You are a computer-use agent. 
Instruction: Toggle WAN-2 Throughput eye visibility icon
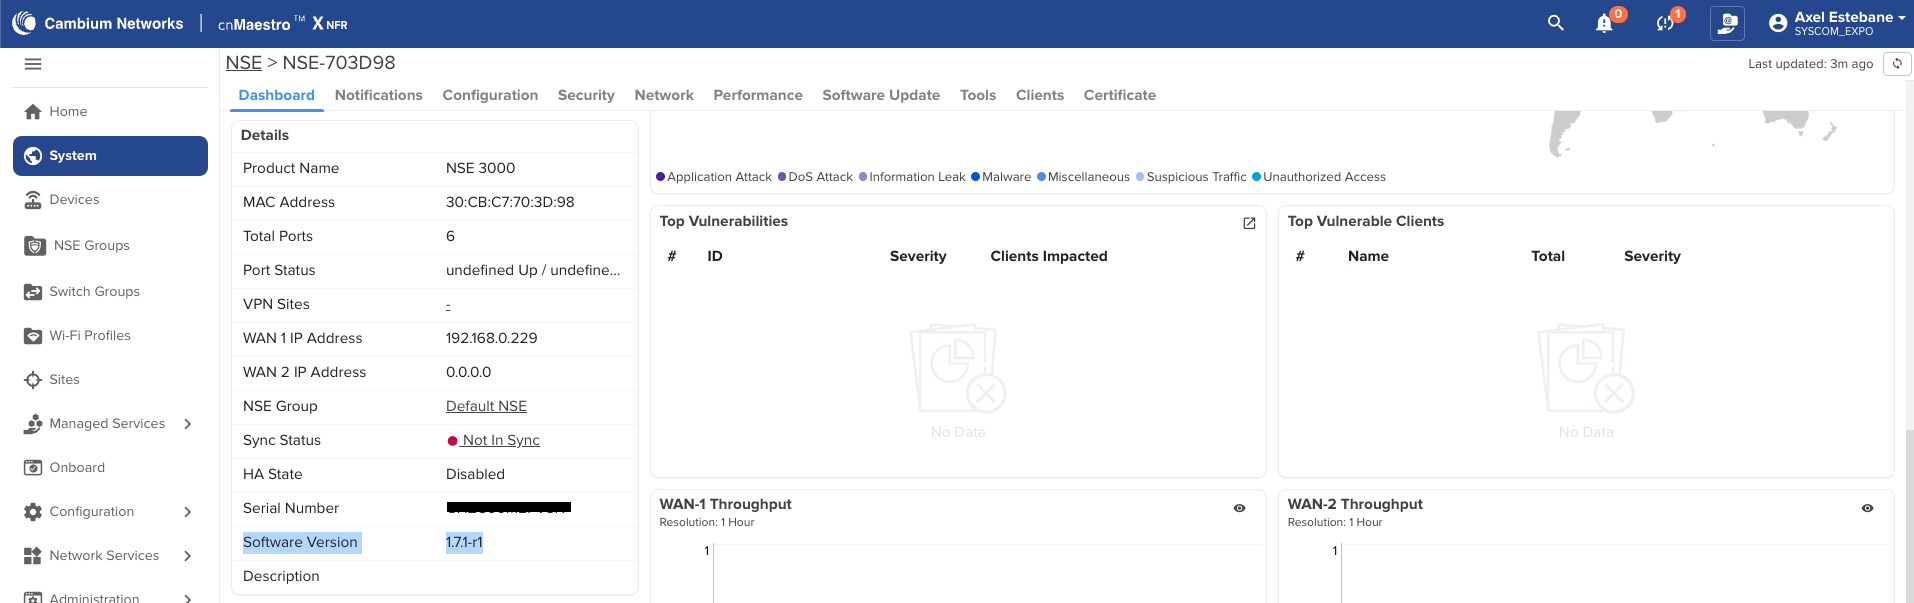[1867, 508]
